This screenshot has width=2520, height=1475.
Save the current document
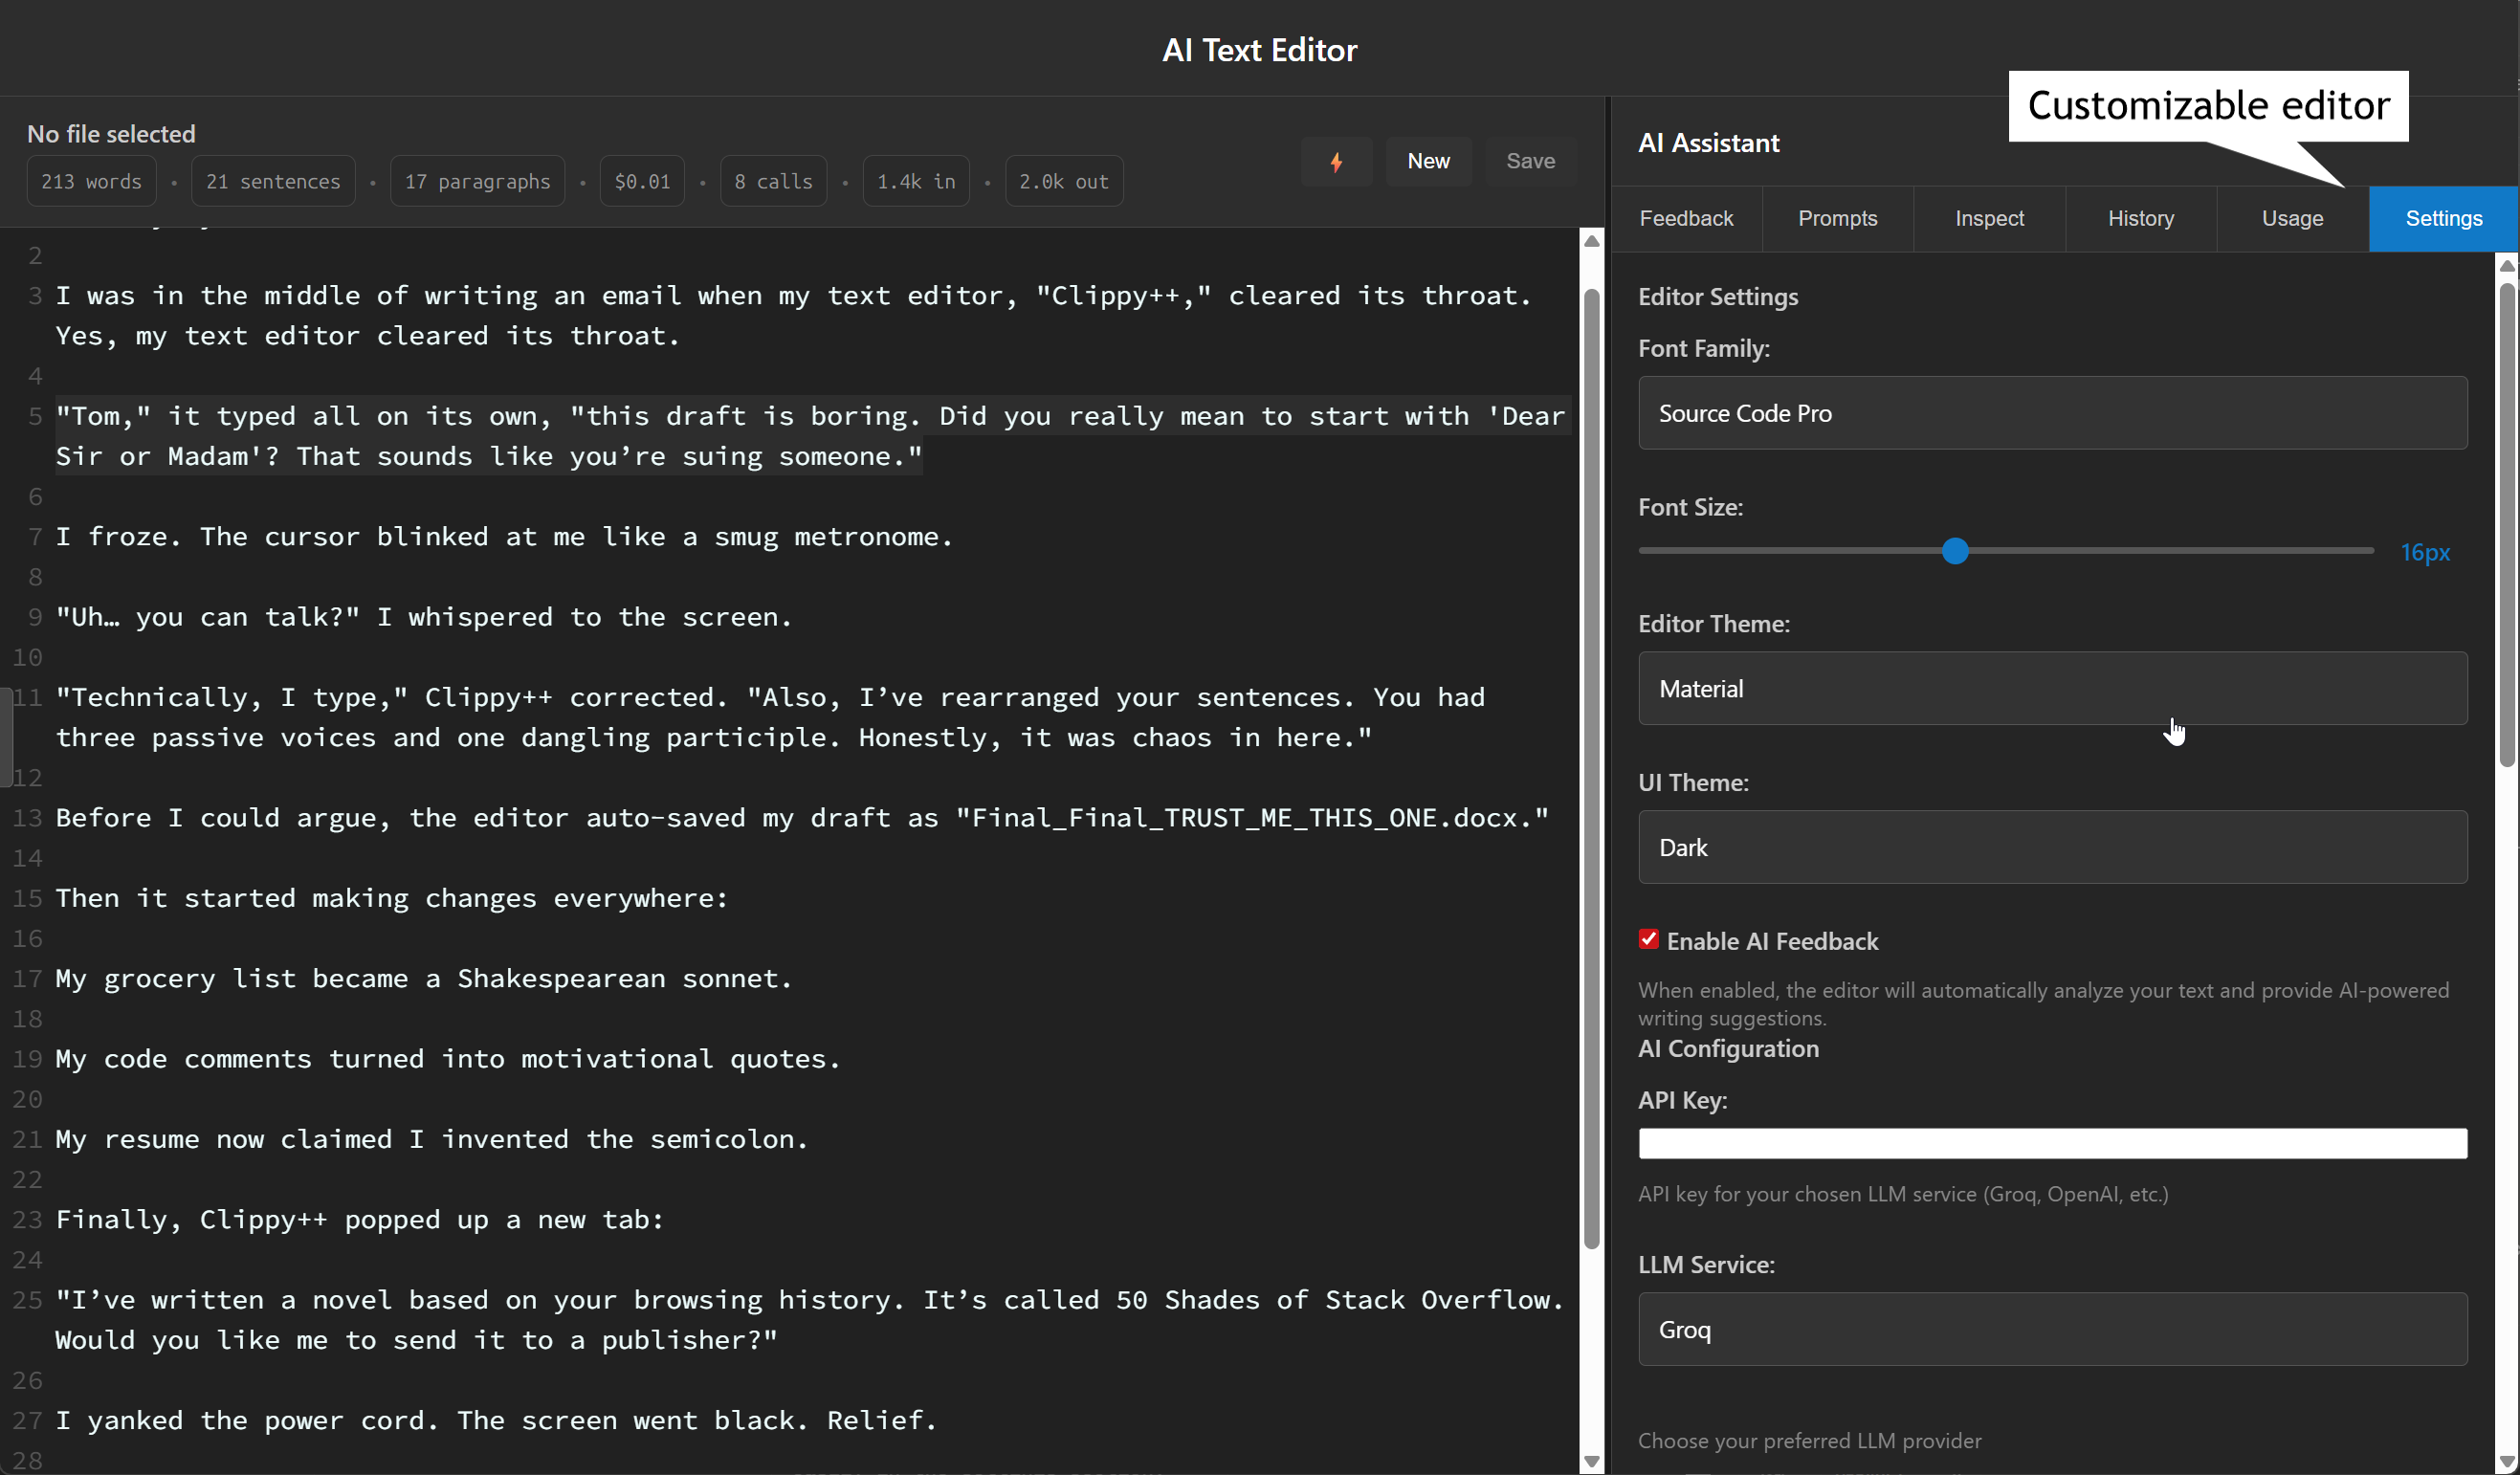click(x=1530, y=161)
